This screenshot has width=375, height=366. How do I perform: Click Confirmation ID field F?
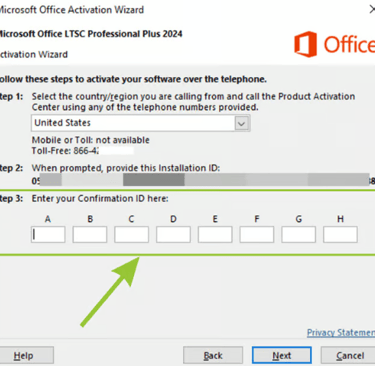(x=257, y=235)
